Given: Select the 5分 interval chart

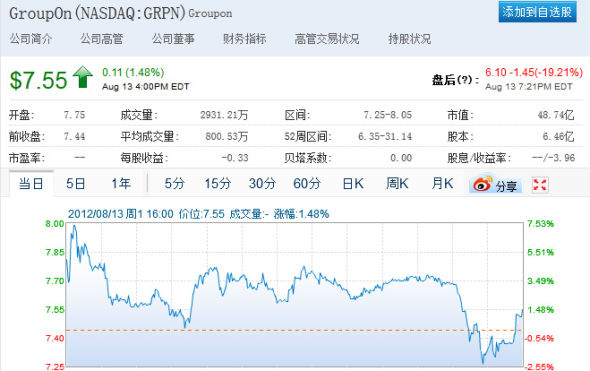Looking at the screenshot, I should pyautogui.click(x=175, y=184).
